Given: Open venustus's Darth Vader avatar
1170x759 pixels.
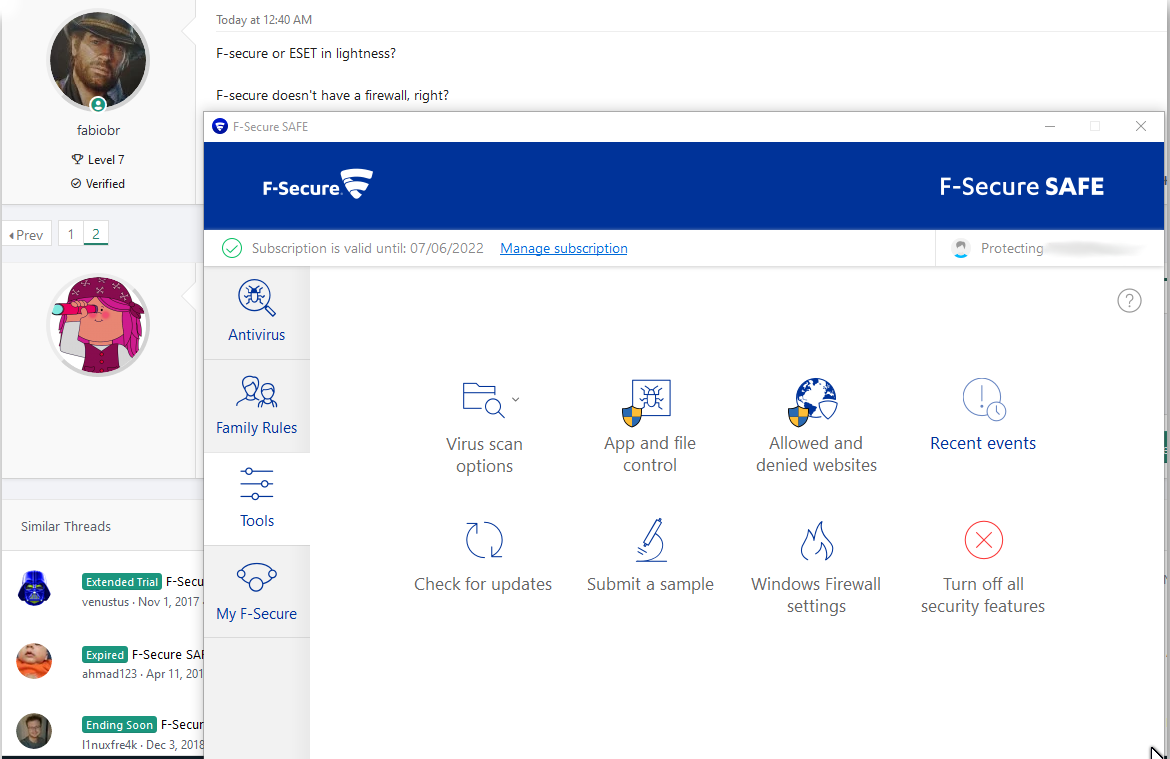Looking at the screenshot, I should coord(34,588).
